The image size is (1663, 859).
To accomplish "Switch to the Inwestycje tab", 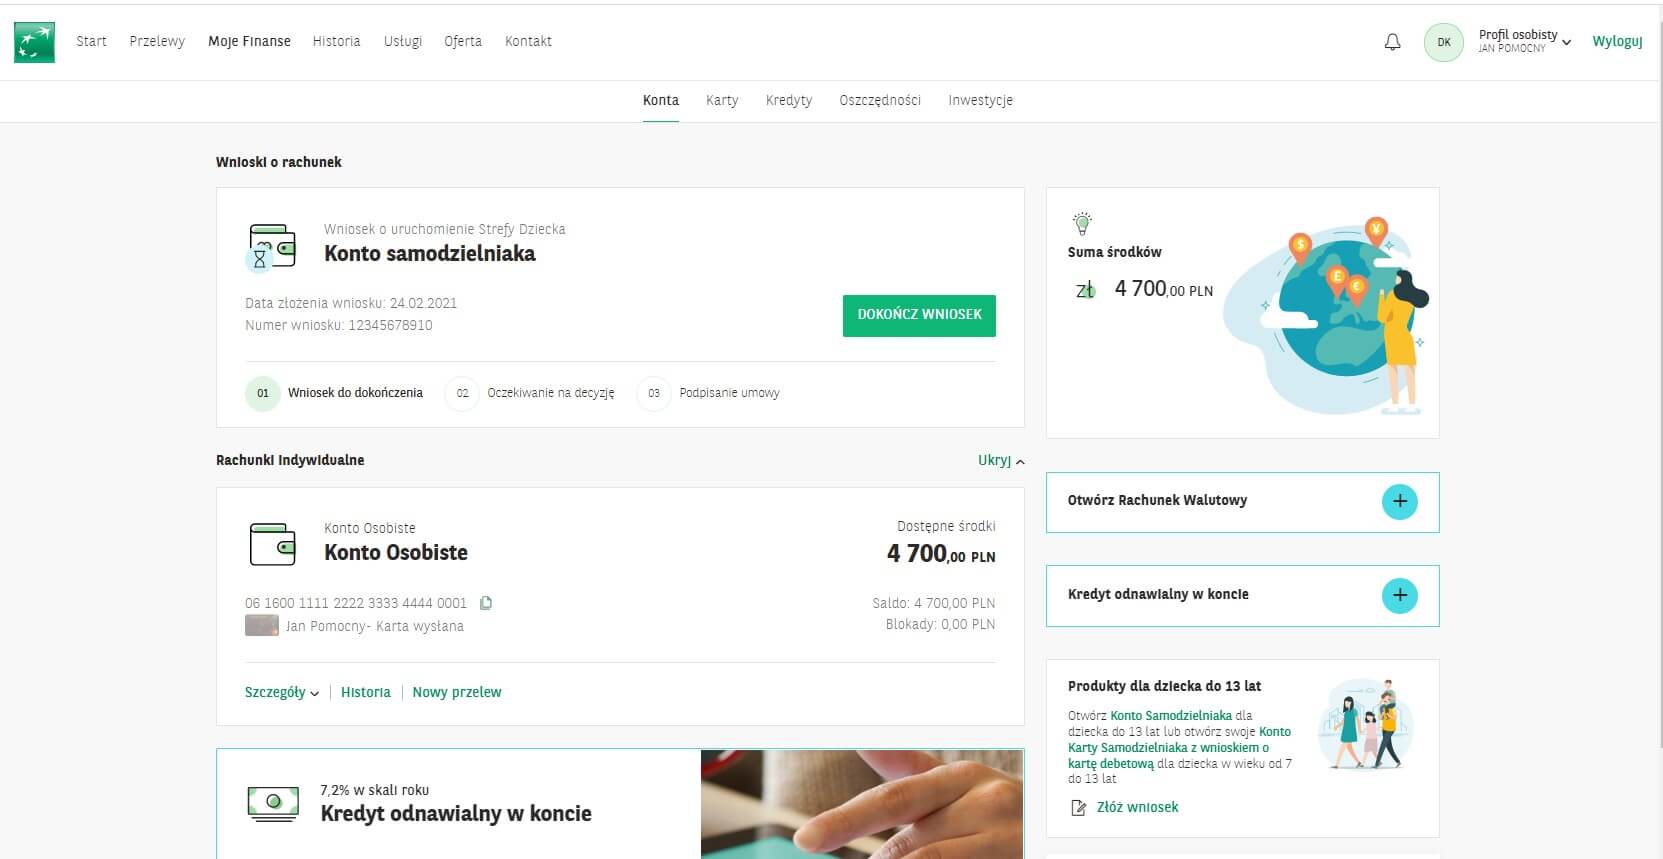I will [x=981, y=100].
